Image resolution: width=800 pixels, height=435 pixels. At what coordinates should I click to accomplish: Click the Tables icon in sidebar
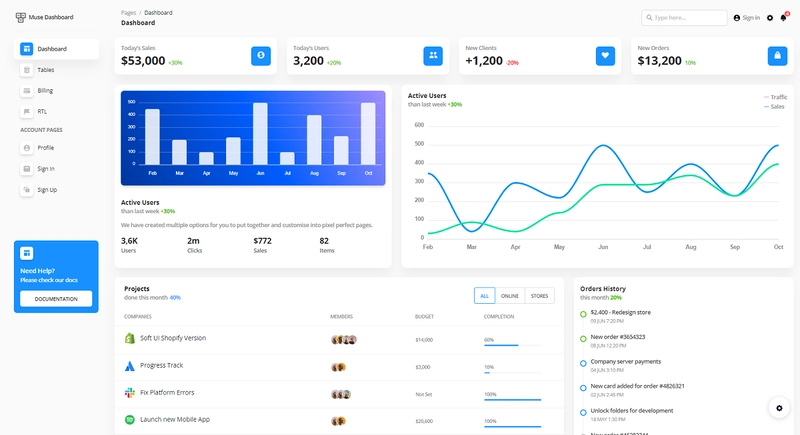(x=27, y=70)
